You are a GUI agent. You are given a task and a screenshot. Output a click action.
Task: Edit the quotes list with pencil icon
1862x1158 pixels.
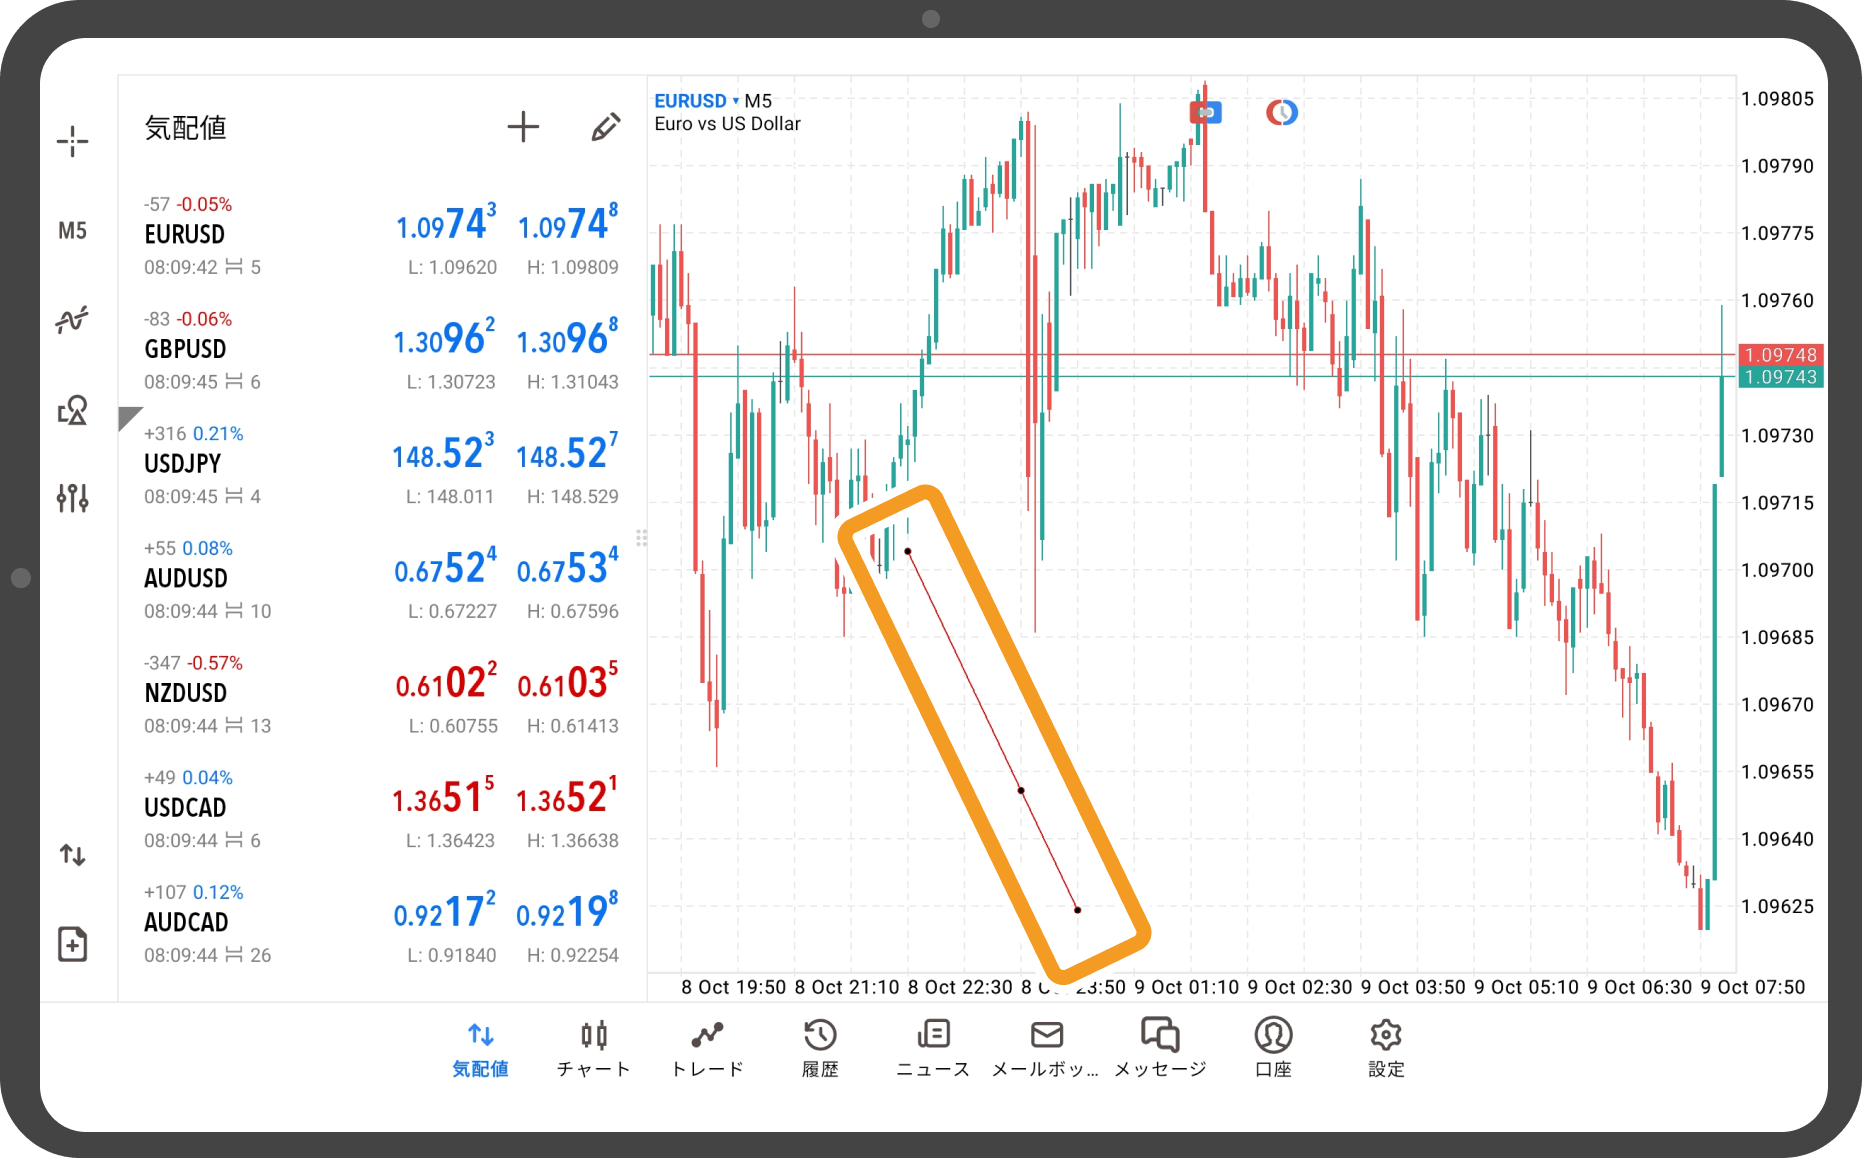click(x=605, y=127)
